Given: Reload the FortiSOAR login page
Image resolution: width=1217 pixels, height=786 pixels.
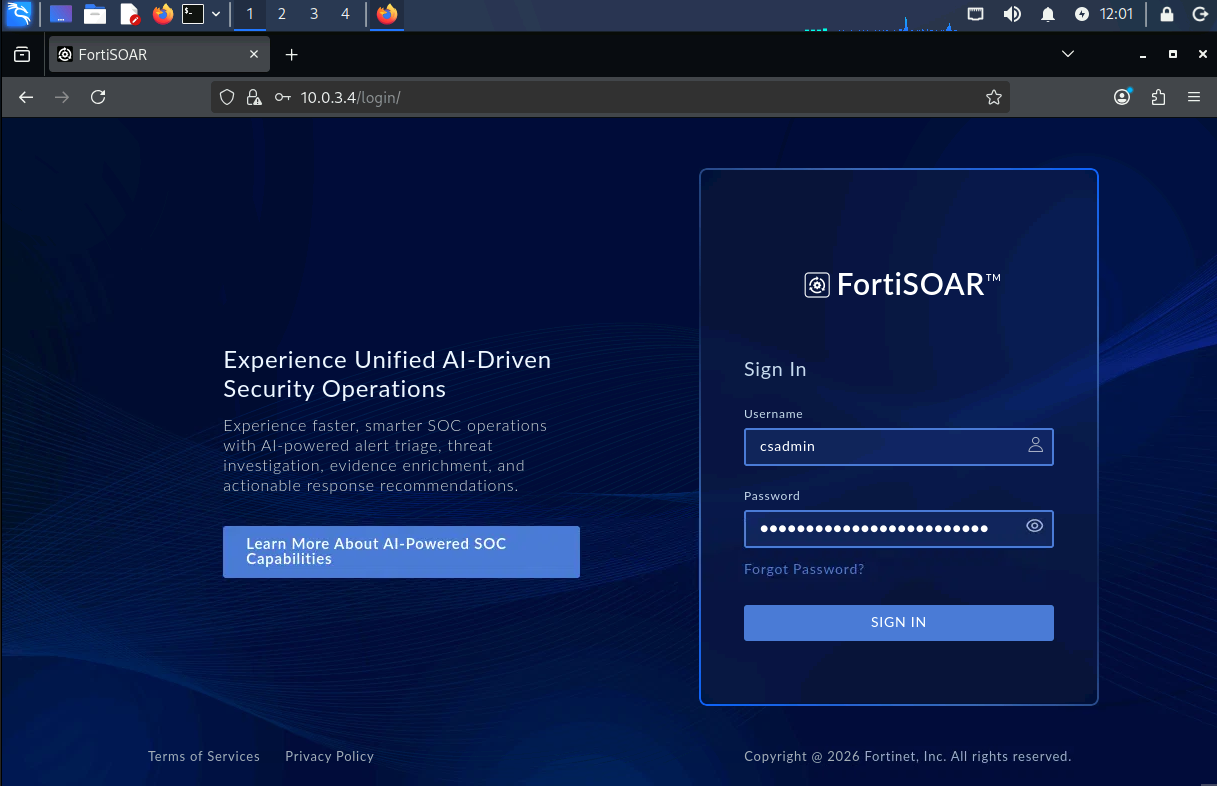Looking at the screenshot, I should [98, 97].
